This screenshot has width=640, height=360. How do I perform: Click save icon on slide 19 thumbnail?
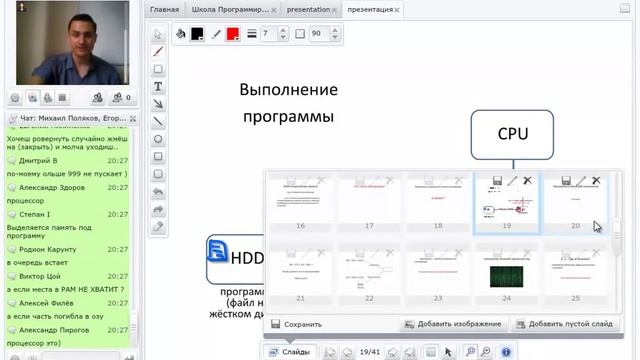(497, 180)
